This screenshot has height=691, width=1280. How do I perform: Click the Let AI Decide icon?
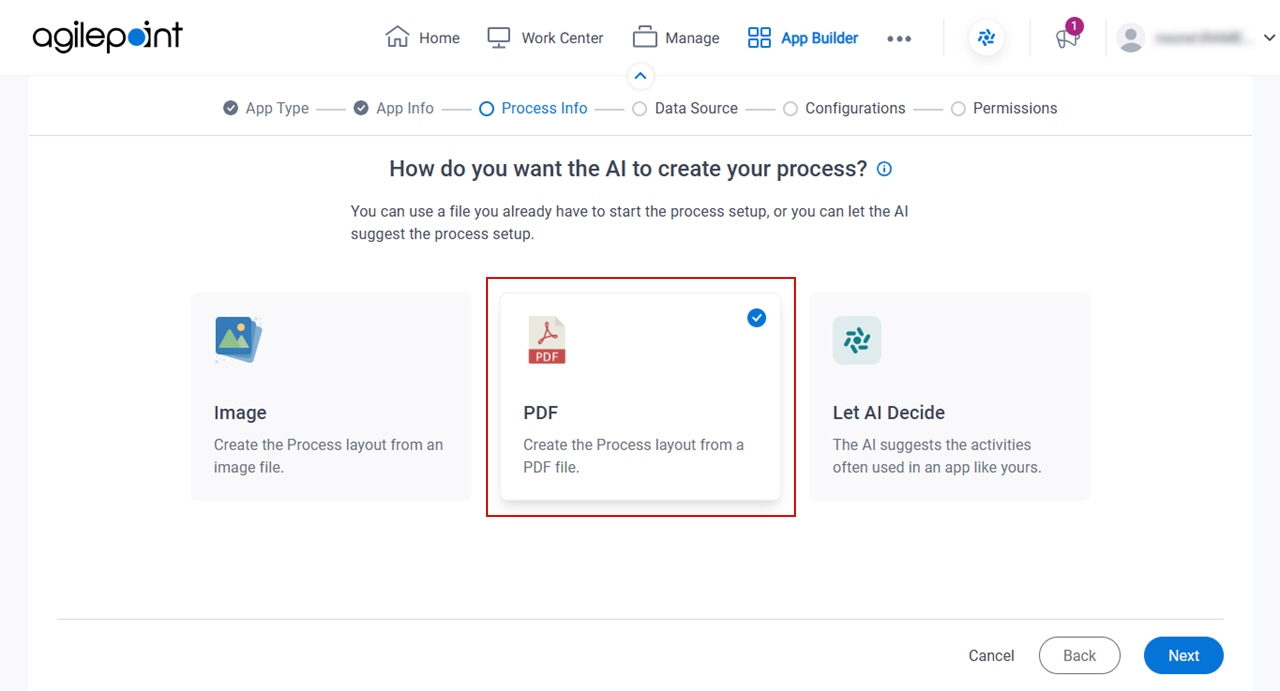tap(857, 340)
